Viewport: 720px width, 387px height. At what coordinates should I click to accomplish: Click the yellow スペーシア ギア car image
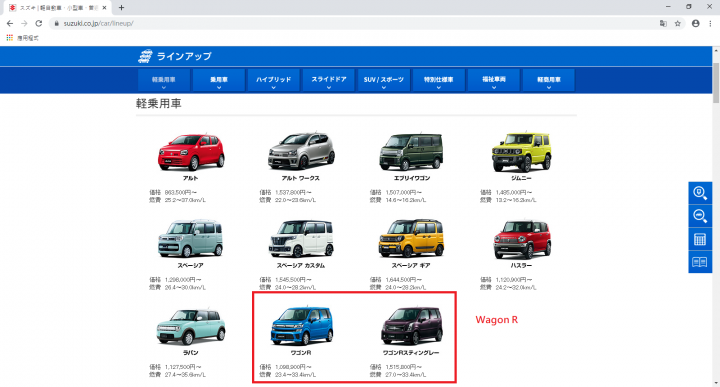click(x=411, y=238)
